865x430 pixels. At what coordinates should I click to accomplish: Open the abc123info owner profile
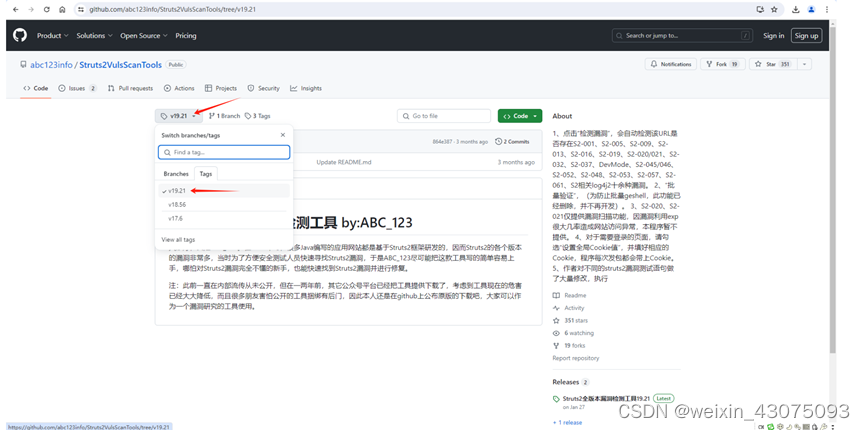(51, 65)
